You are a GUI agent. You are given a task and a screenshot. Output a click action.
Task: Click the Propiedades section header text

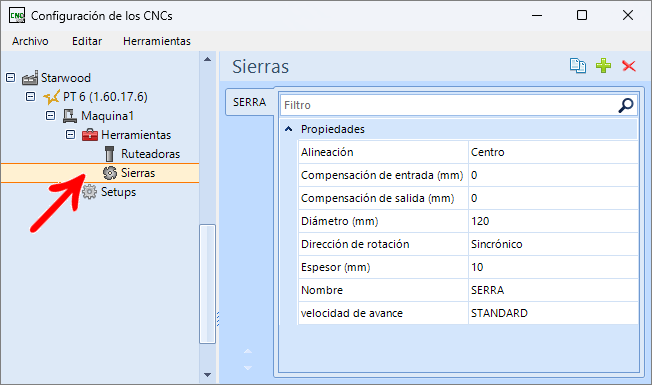332,129
